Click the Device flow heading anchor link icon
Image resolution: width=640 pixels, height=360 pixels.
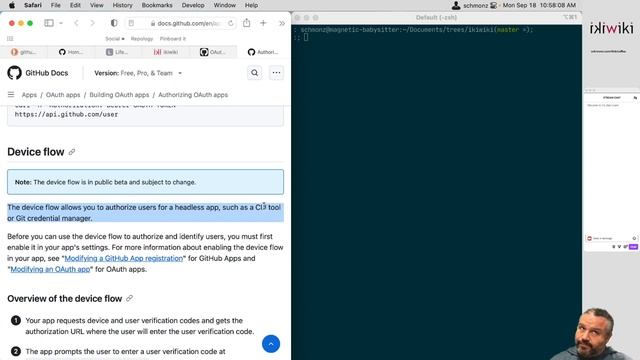coord(72,152)
